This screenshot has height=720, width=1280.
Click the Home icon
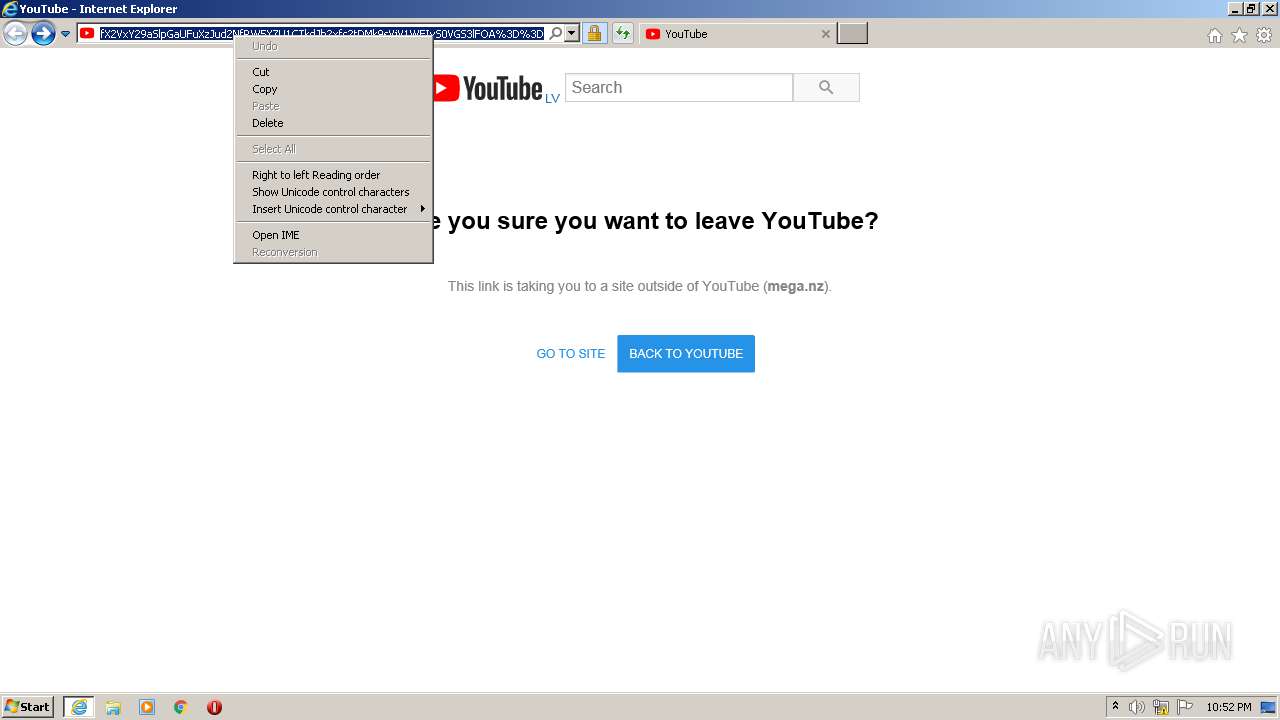click(x=1214, y=35)
